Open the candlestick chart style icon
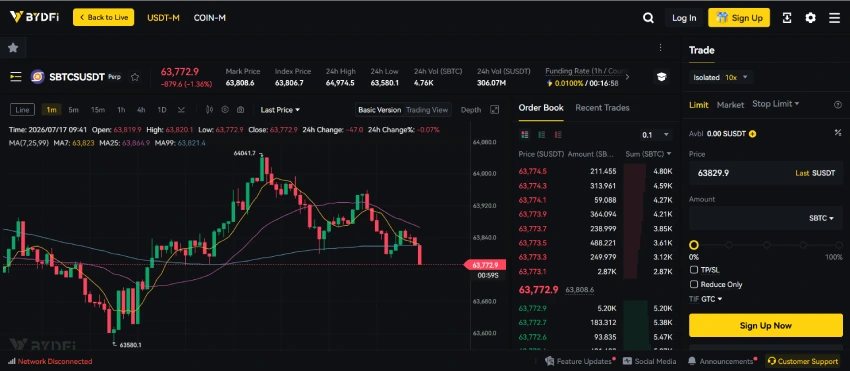The height and width of the screenshot is (371, 850). pyautogui.click(x=209, y=110)
